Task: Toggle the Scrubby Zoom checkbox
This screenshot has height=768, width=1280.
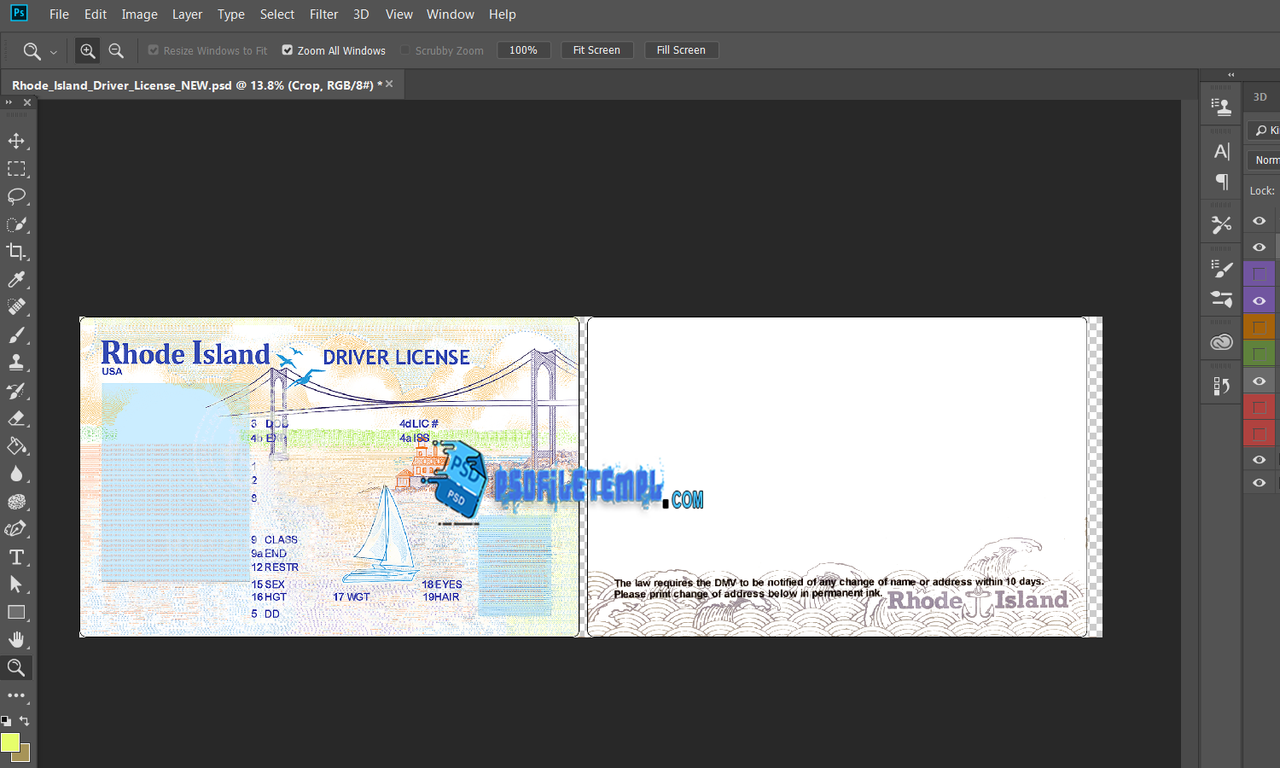Action: 405,50
